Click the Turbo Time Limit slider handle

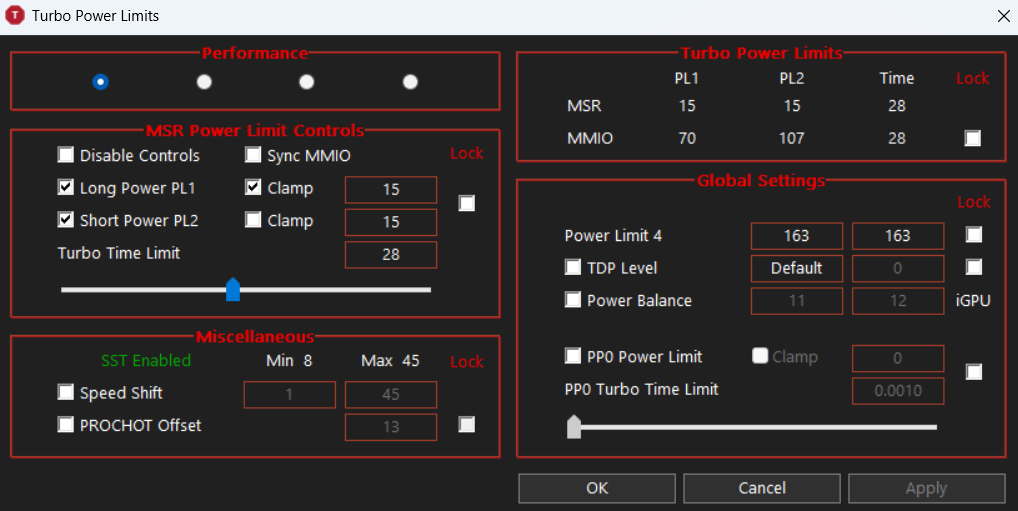tap(233, 290)
